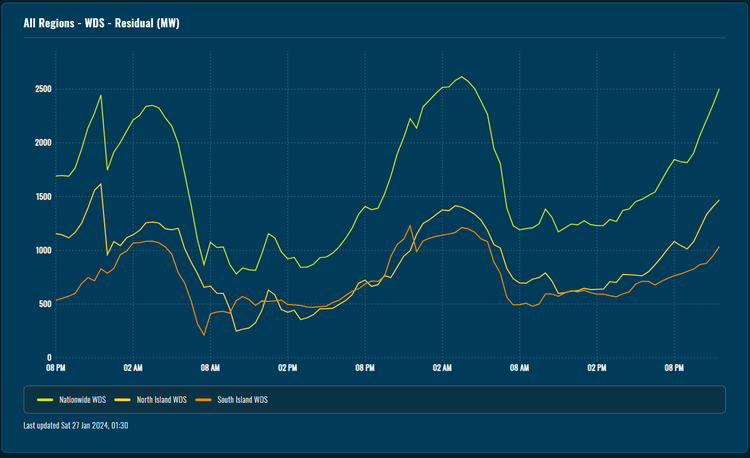This screenshot has height=458, width=750.
Task: Click the North Island WDS yellow legend swatch
Action: point(123,399)
